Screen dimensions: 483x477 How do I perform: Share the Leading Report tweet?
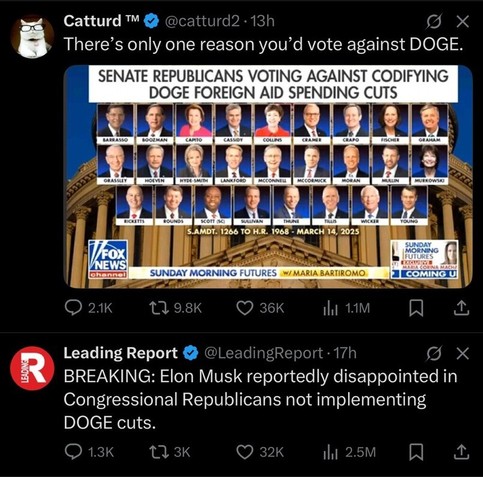coord(462,452)
